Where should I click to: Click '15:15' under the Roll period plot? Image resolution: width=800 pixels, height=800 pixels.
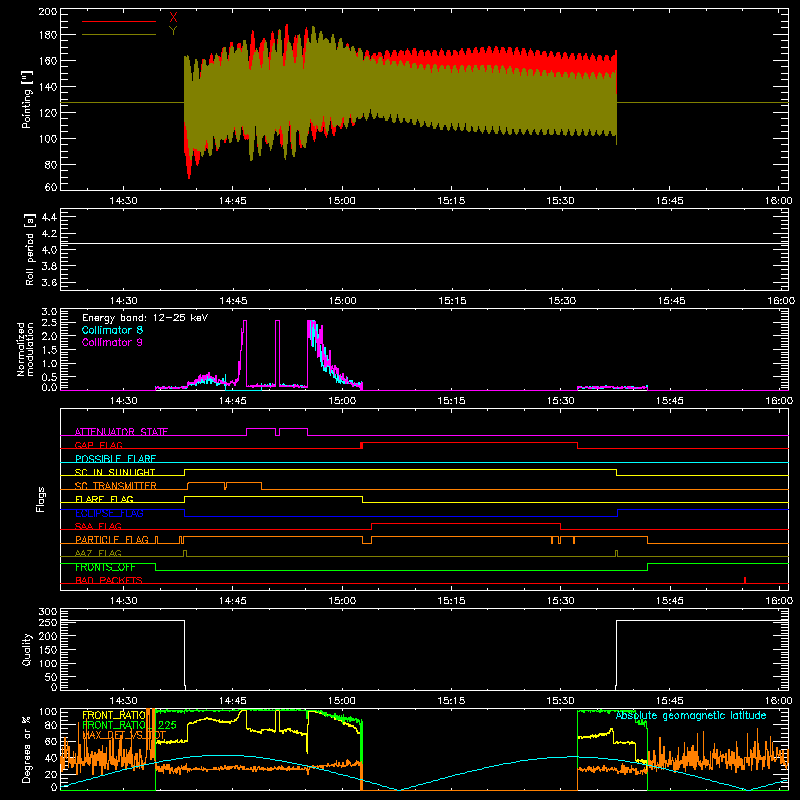pyautogui.click(x=452, y=301)
